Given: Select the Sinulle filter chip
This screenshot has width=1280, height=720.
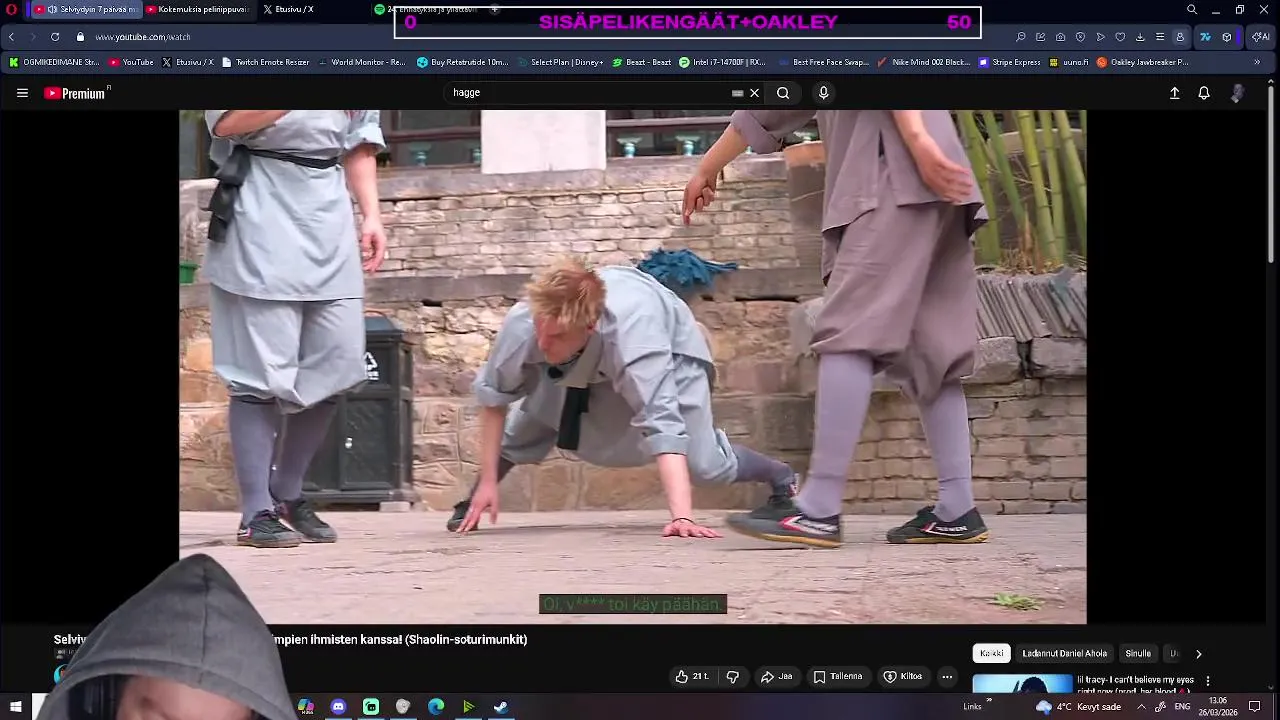Looking at the screenshot, I should tap(1138, 653).
